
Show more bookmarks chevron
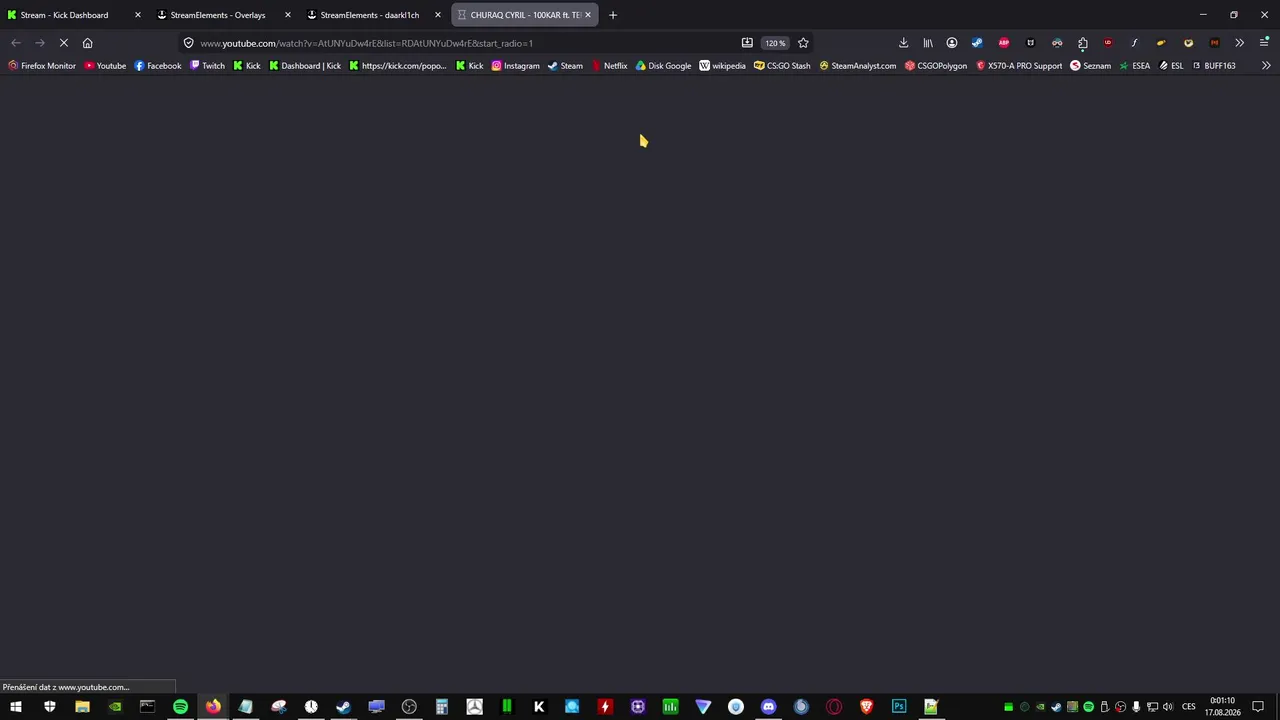click(x=1266, y=66)
